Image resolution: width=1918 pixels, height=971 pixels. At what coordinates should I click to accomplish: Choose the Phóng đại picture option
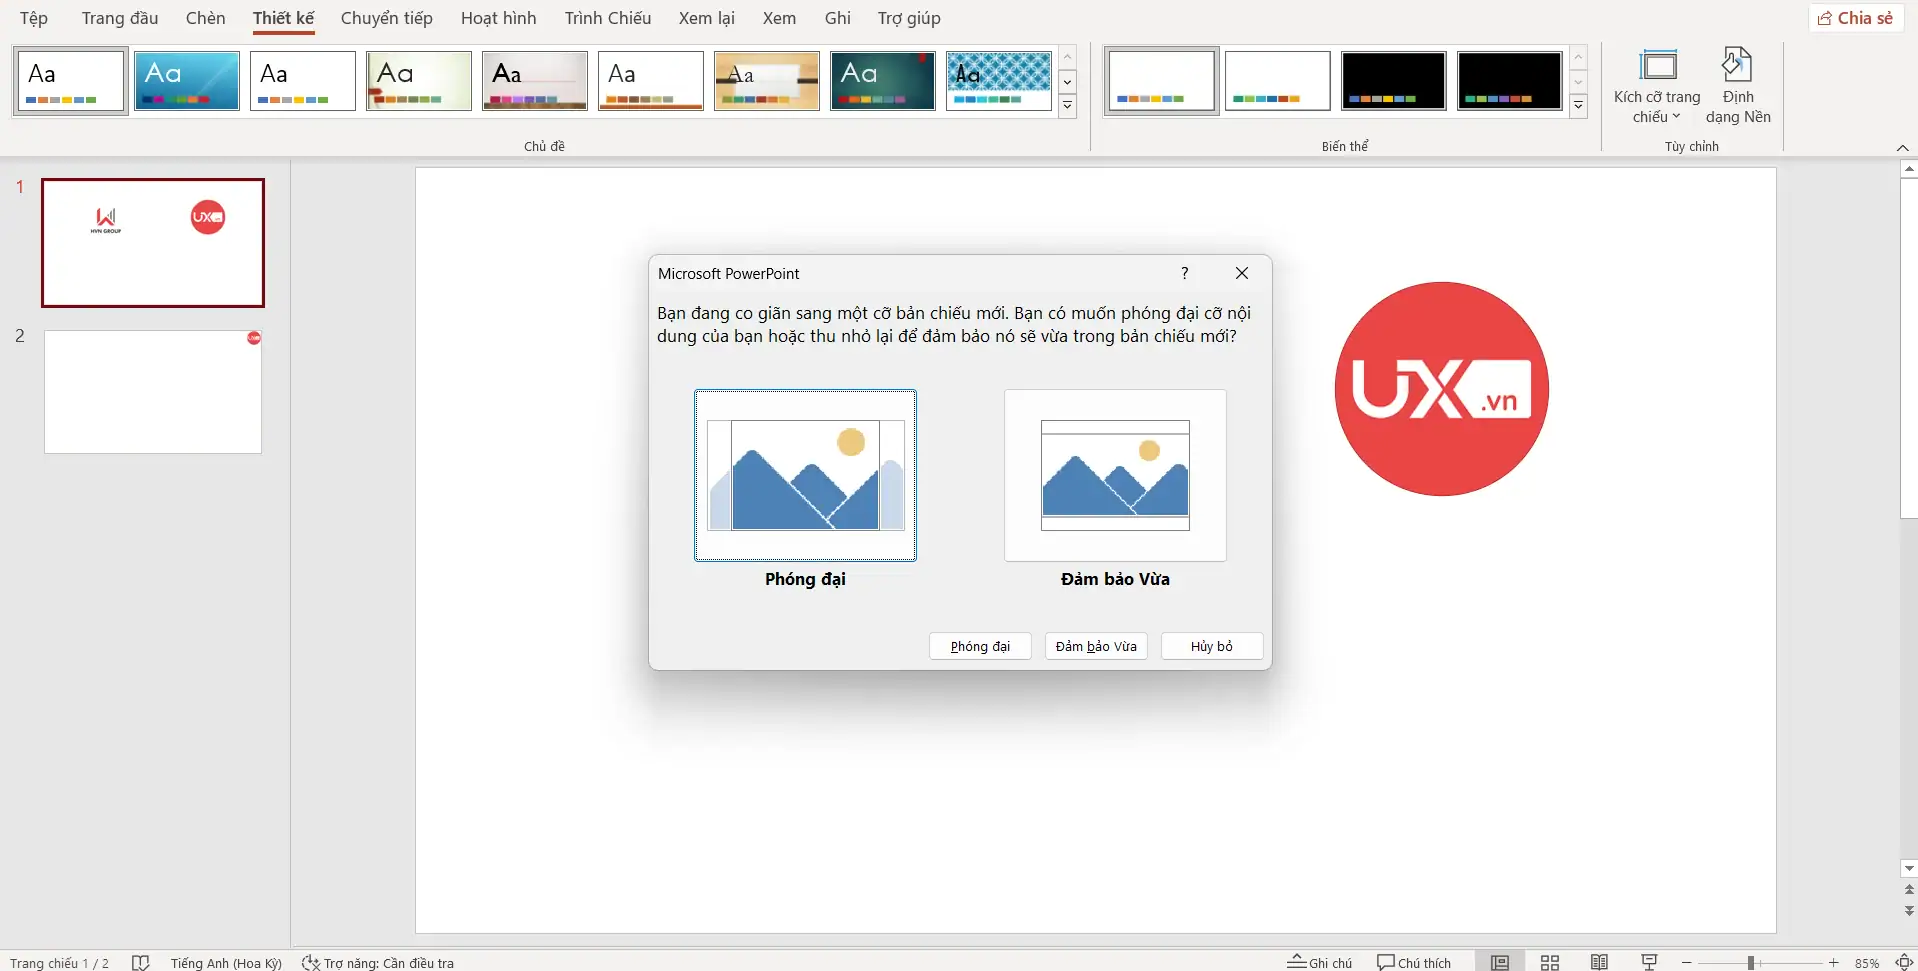[805, 476]
